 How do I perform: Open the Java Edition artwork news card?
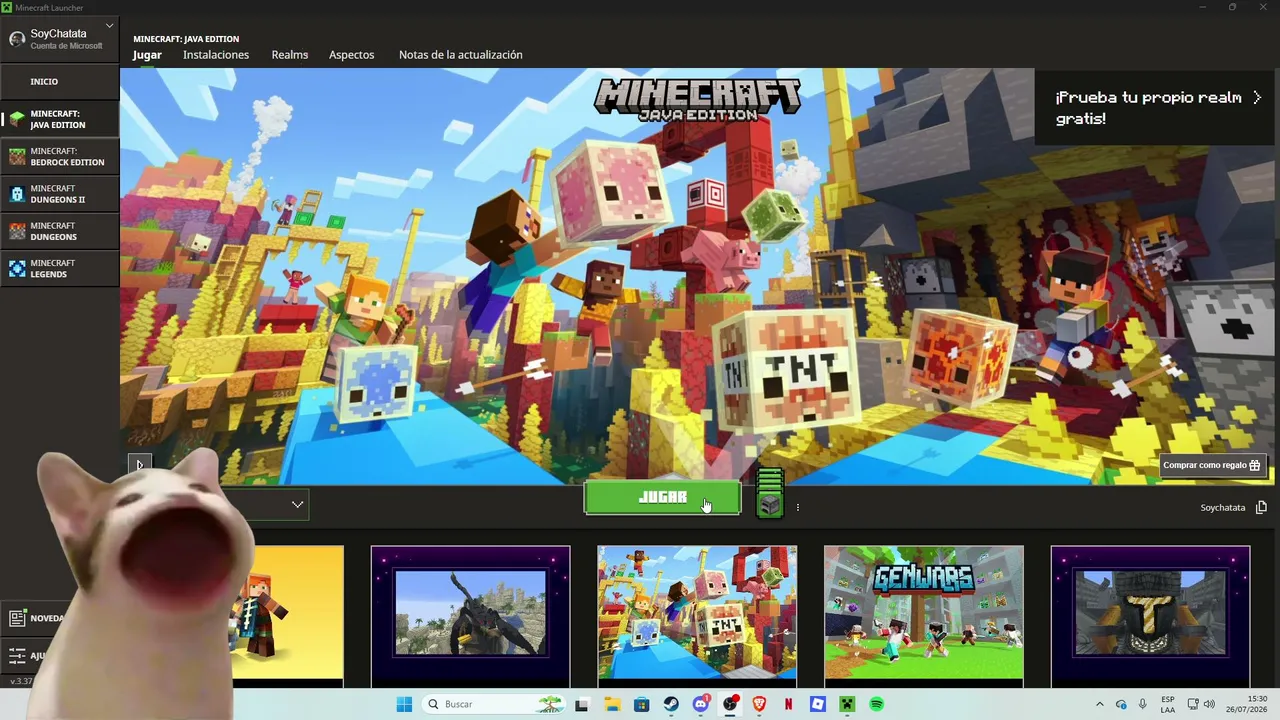coord(697,616)
